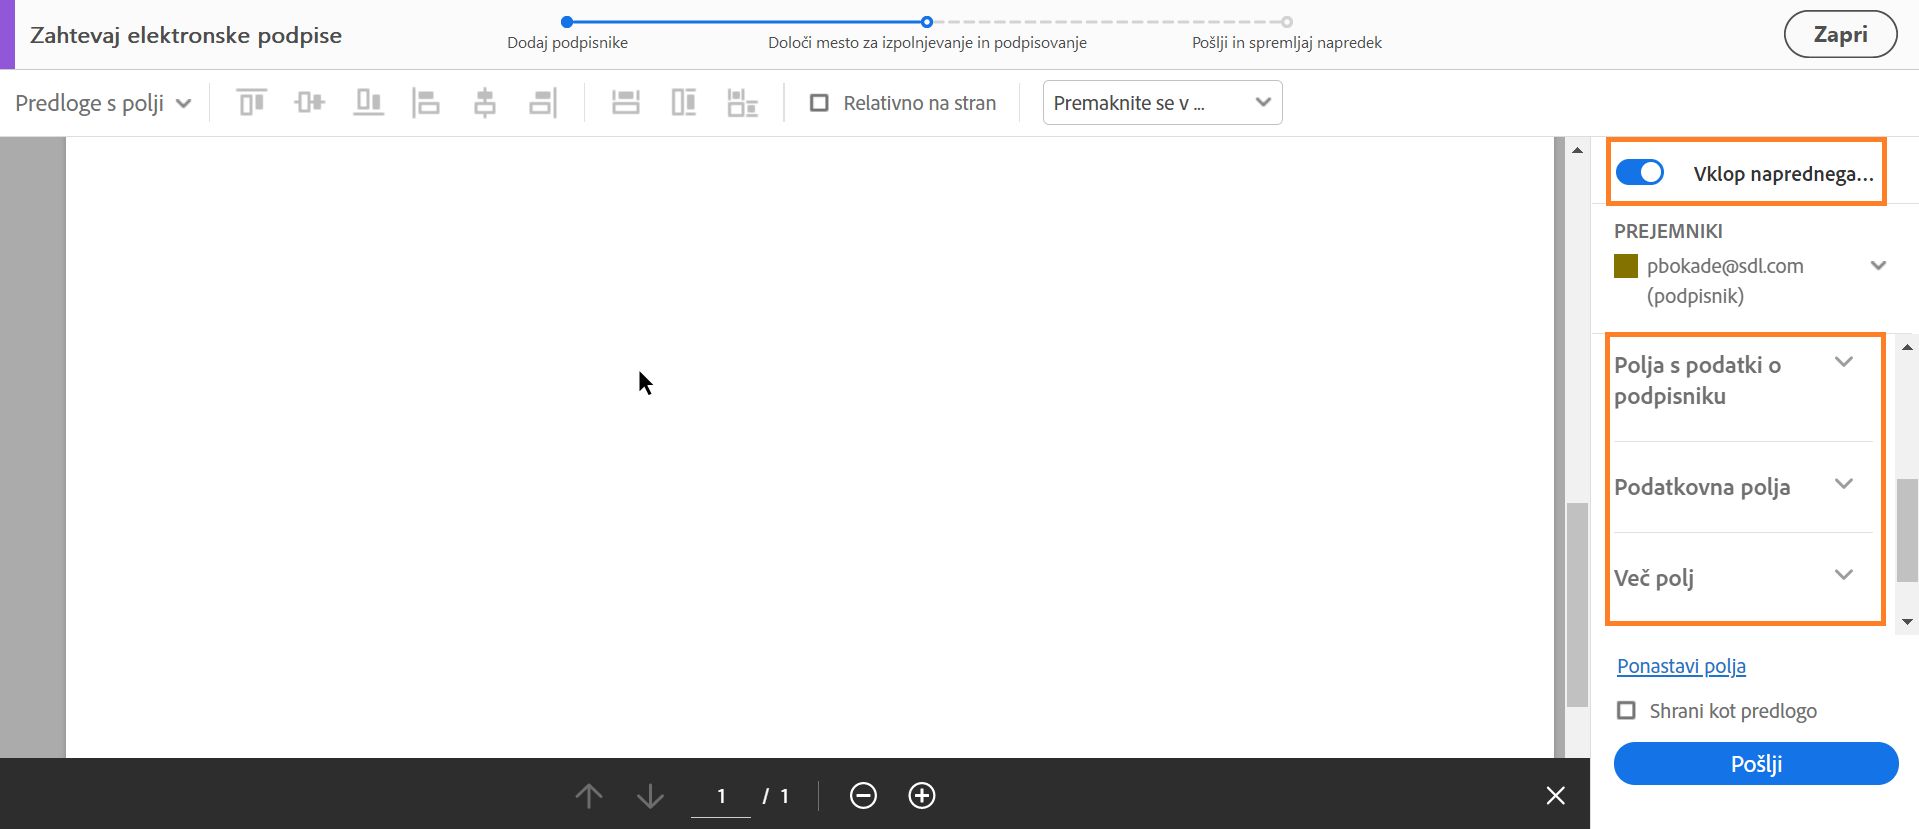Align selected fields to bottom edge

tap(368, 102)
